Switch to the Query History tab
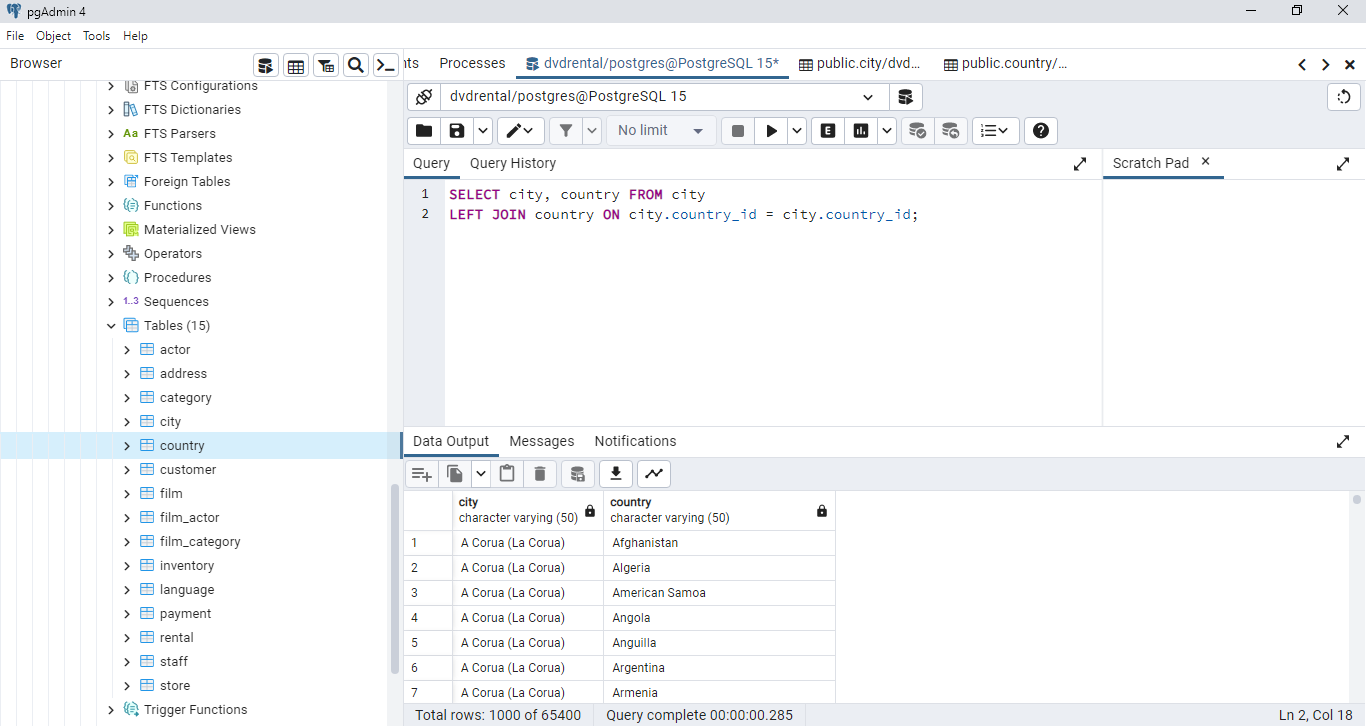The image size is (1366, 726). 513,163
